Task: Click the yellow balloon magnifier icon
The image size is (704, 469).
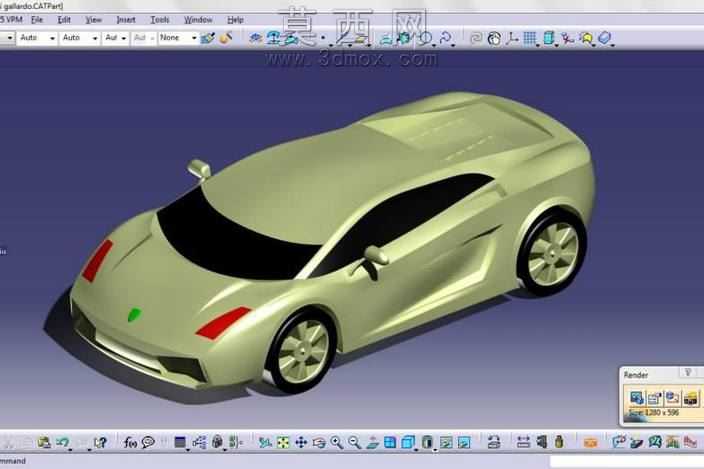Action: coord(586,39)
